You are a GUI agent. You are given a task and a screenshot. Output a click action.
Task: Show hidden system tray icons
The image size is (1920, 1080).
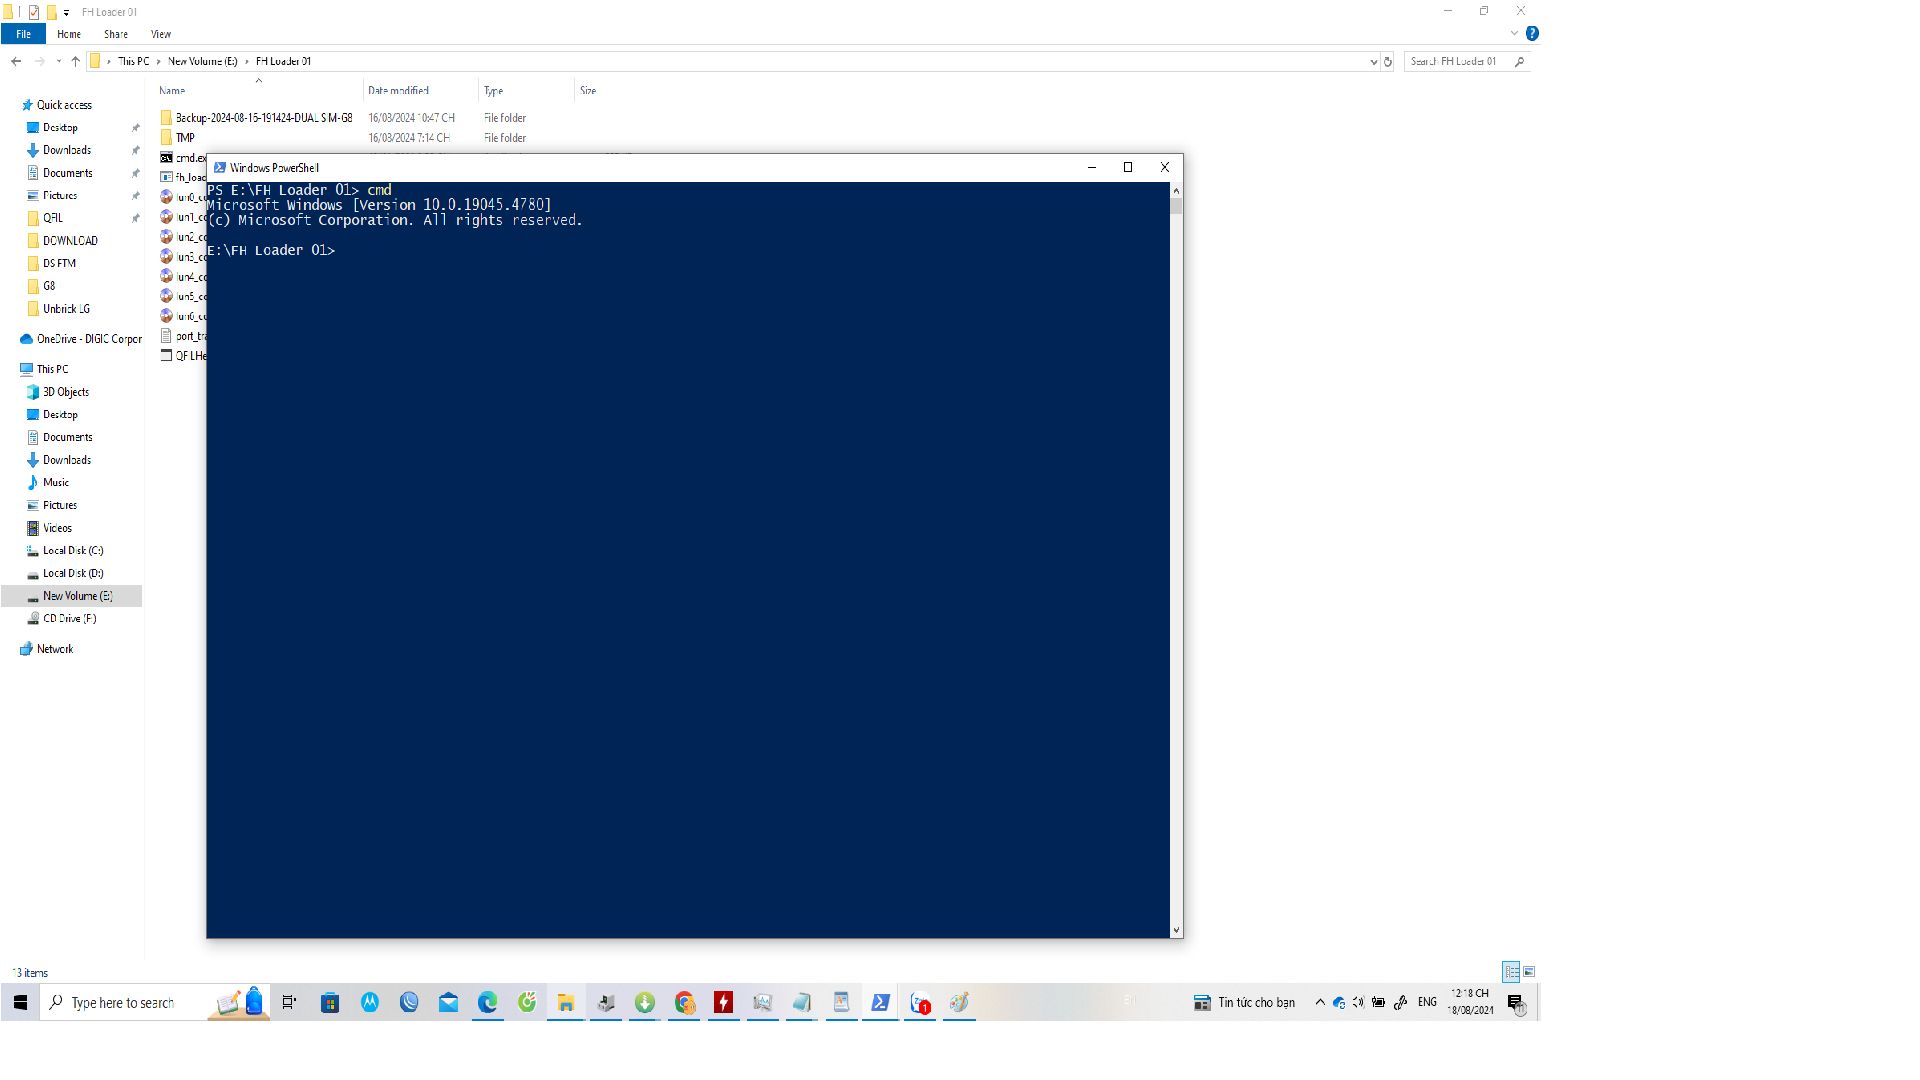[1320, 1002]
